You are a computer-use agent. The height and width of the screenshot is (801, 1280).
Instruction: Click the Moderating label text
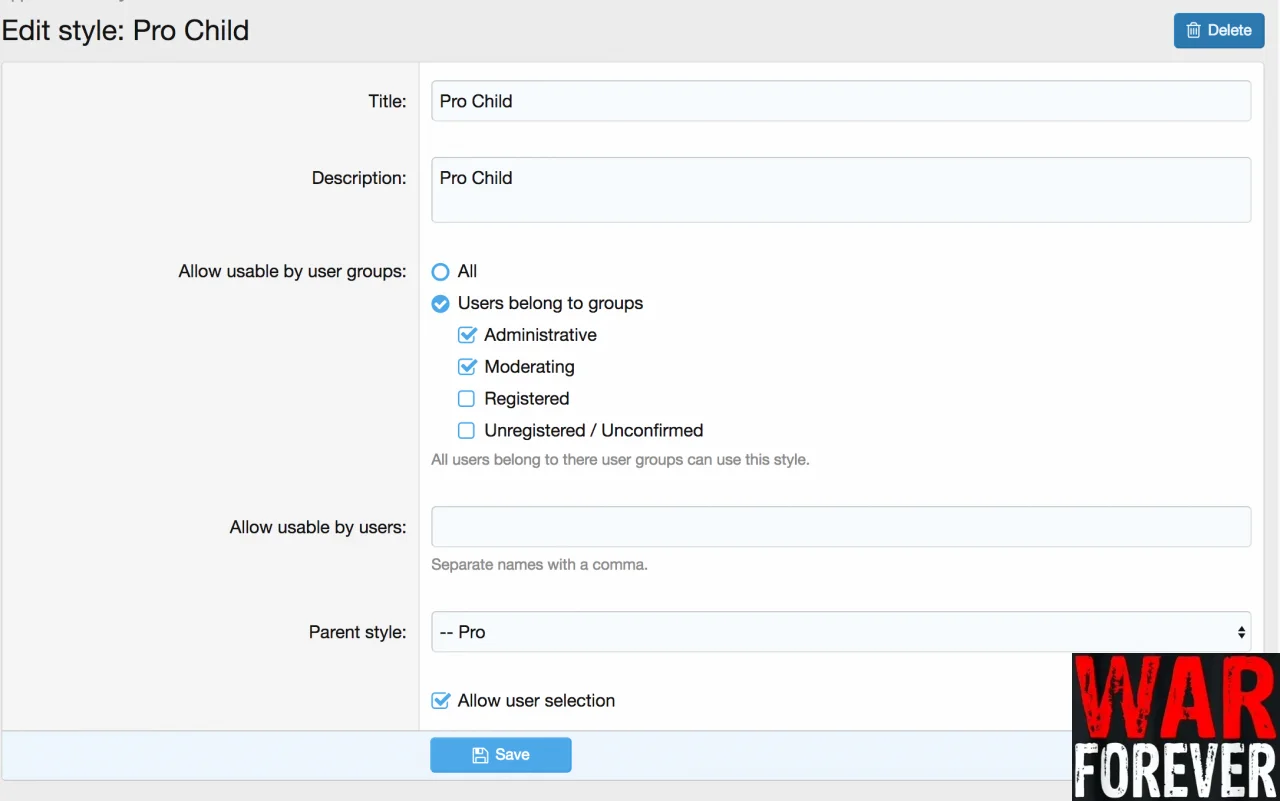point(529,367)
